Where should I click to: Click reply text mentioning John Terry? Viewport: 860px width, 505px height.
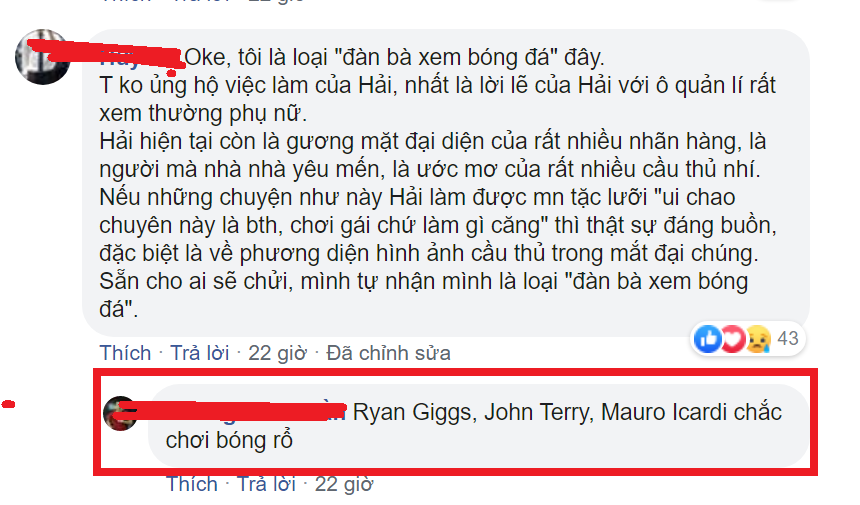click(474, 426)
